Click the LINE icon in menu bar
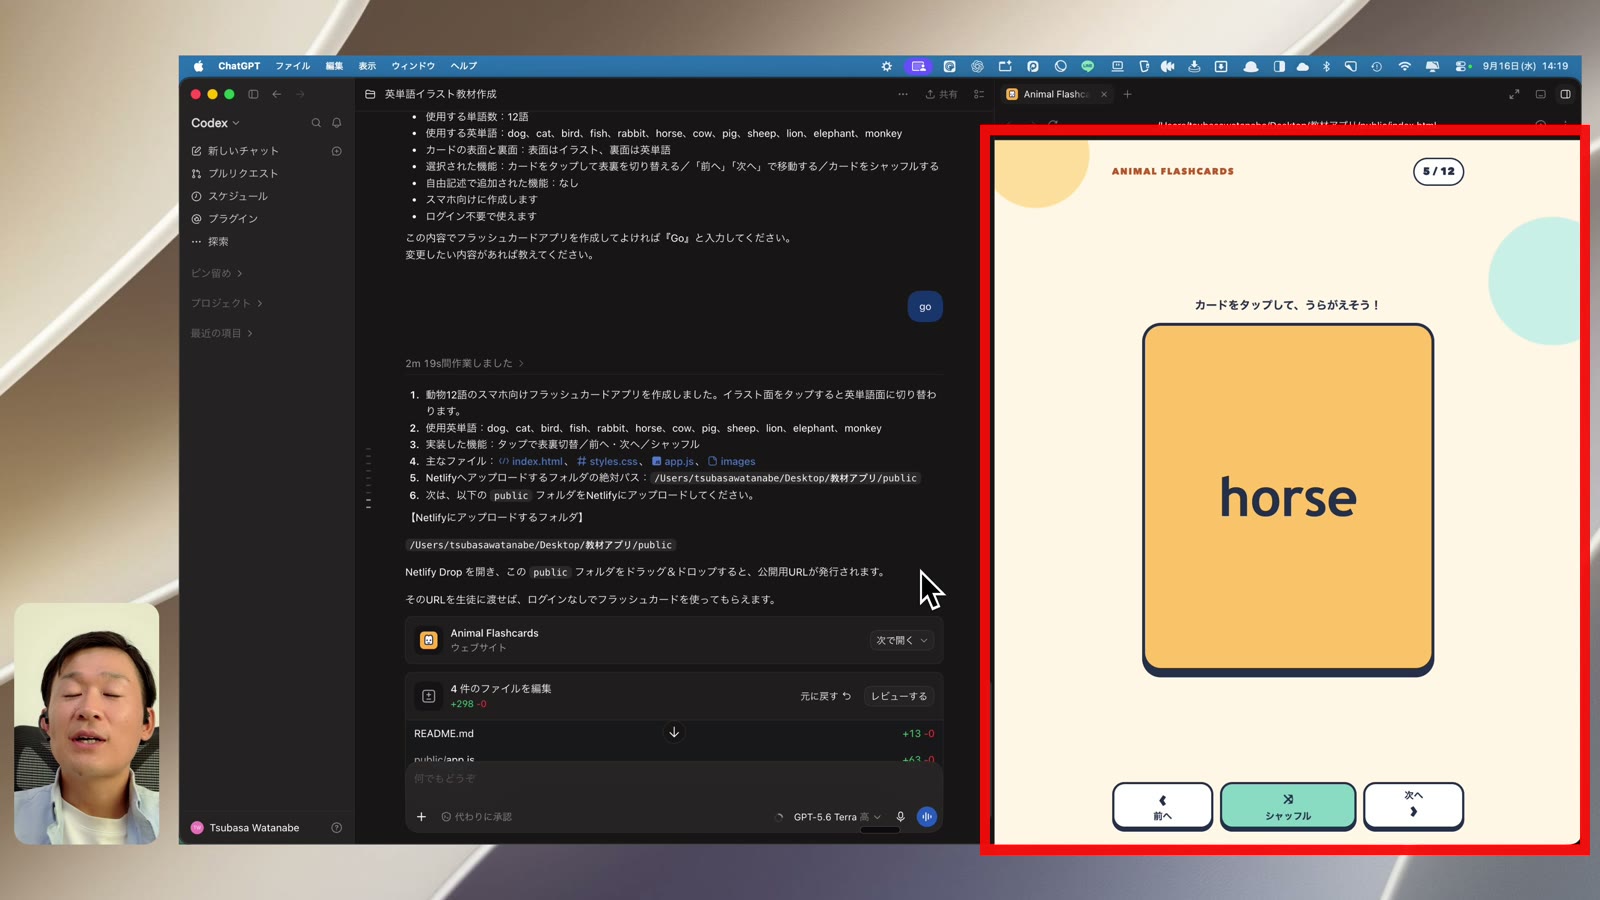 tap(1088, 66)
